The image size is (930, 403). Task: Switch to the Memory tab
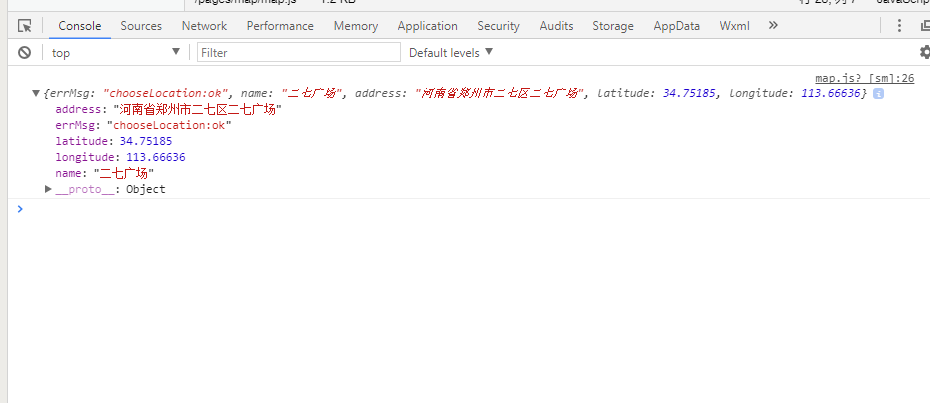click(356, 26)
